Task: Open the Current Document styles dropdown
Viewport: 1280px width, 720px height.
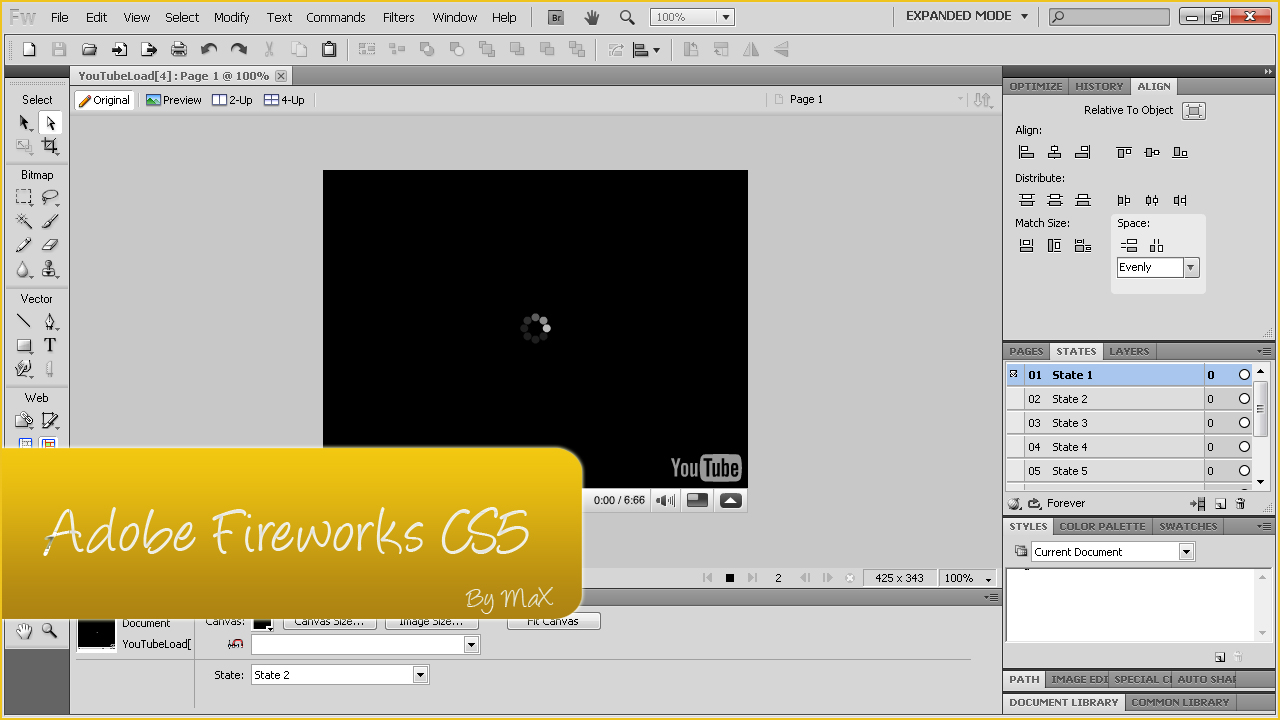Action: (1186, 552)
